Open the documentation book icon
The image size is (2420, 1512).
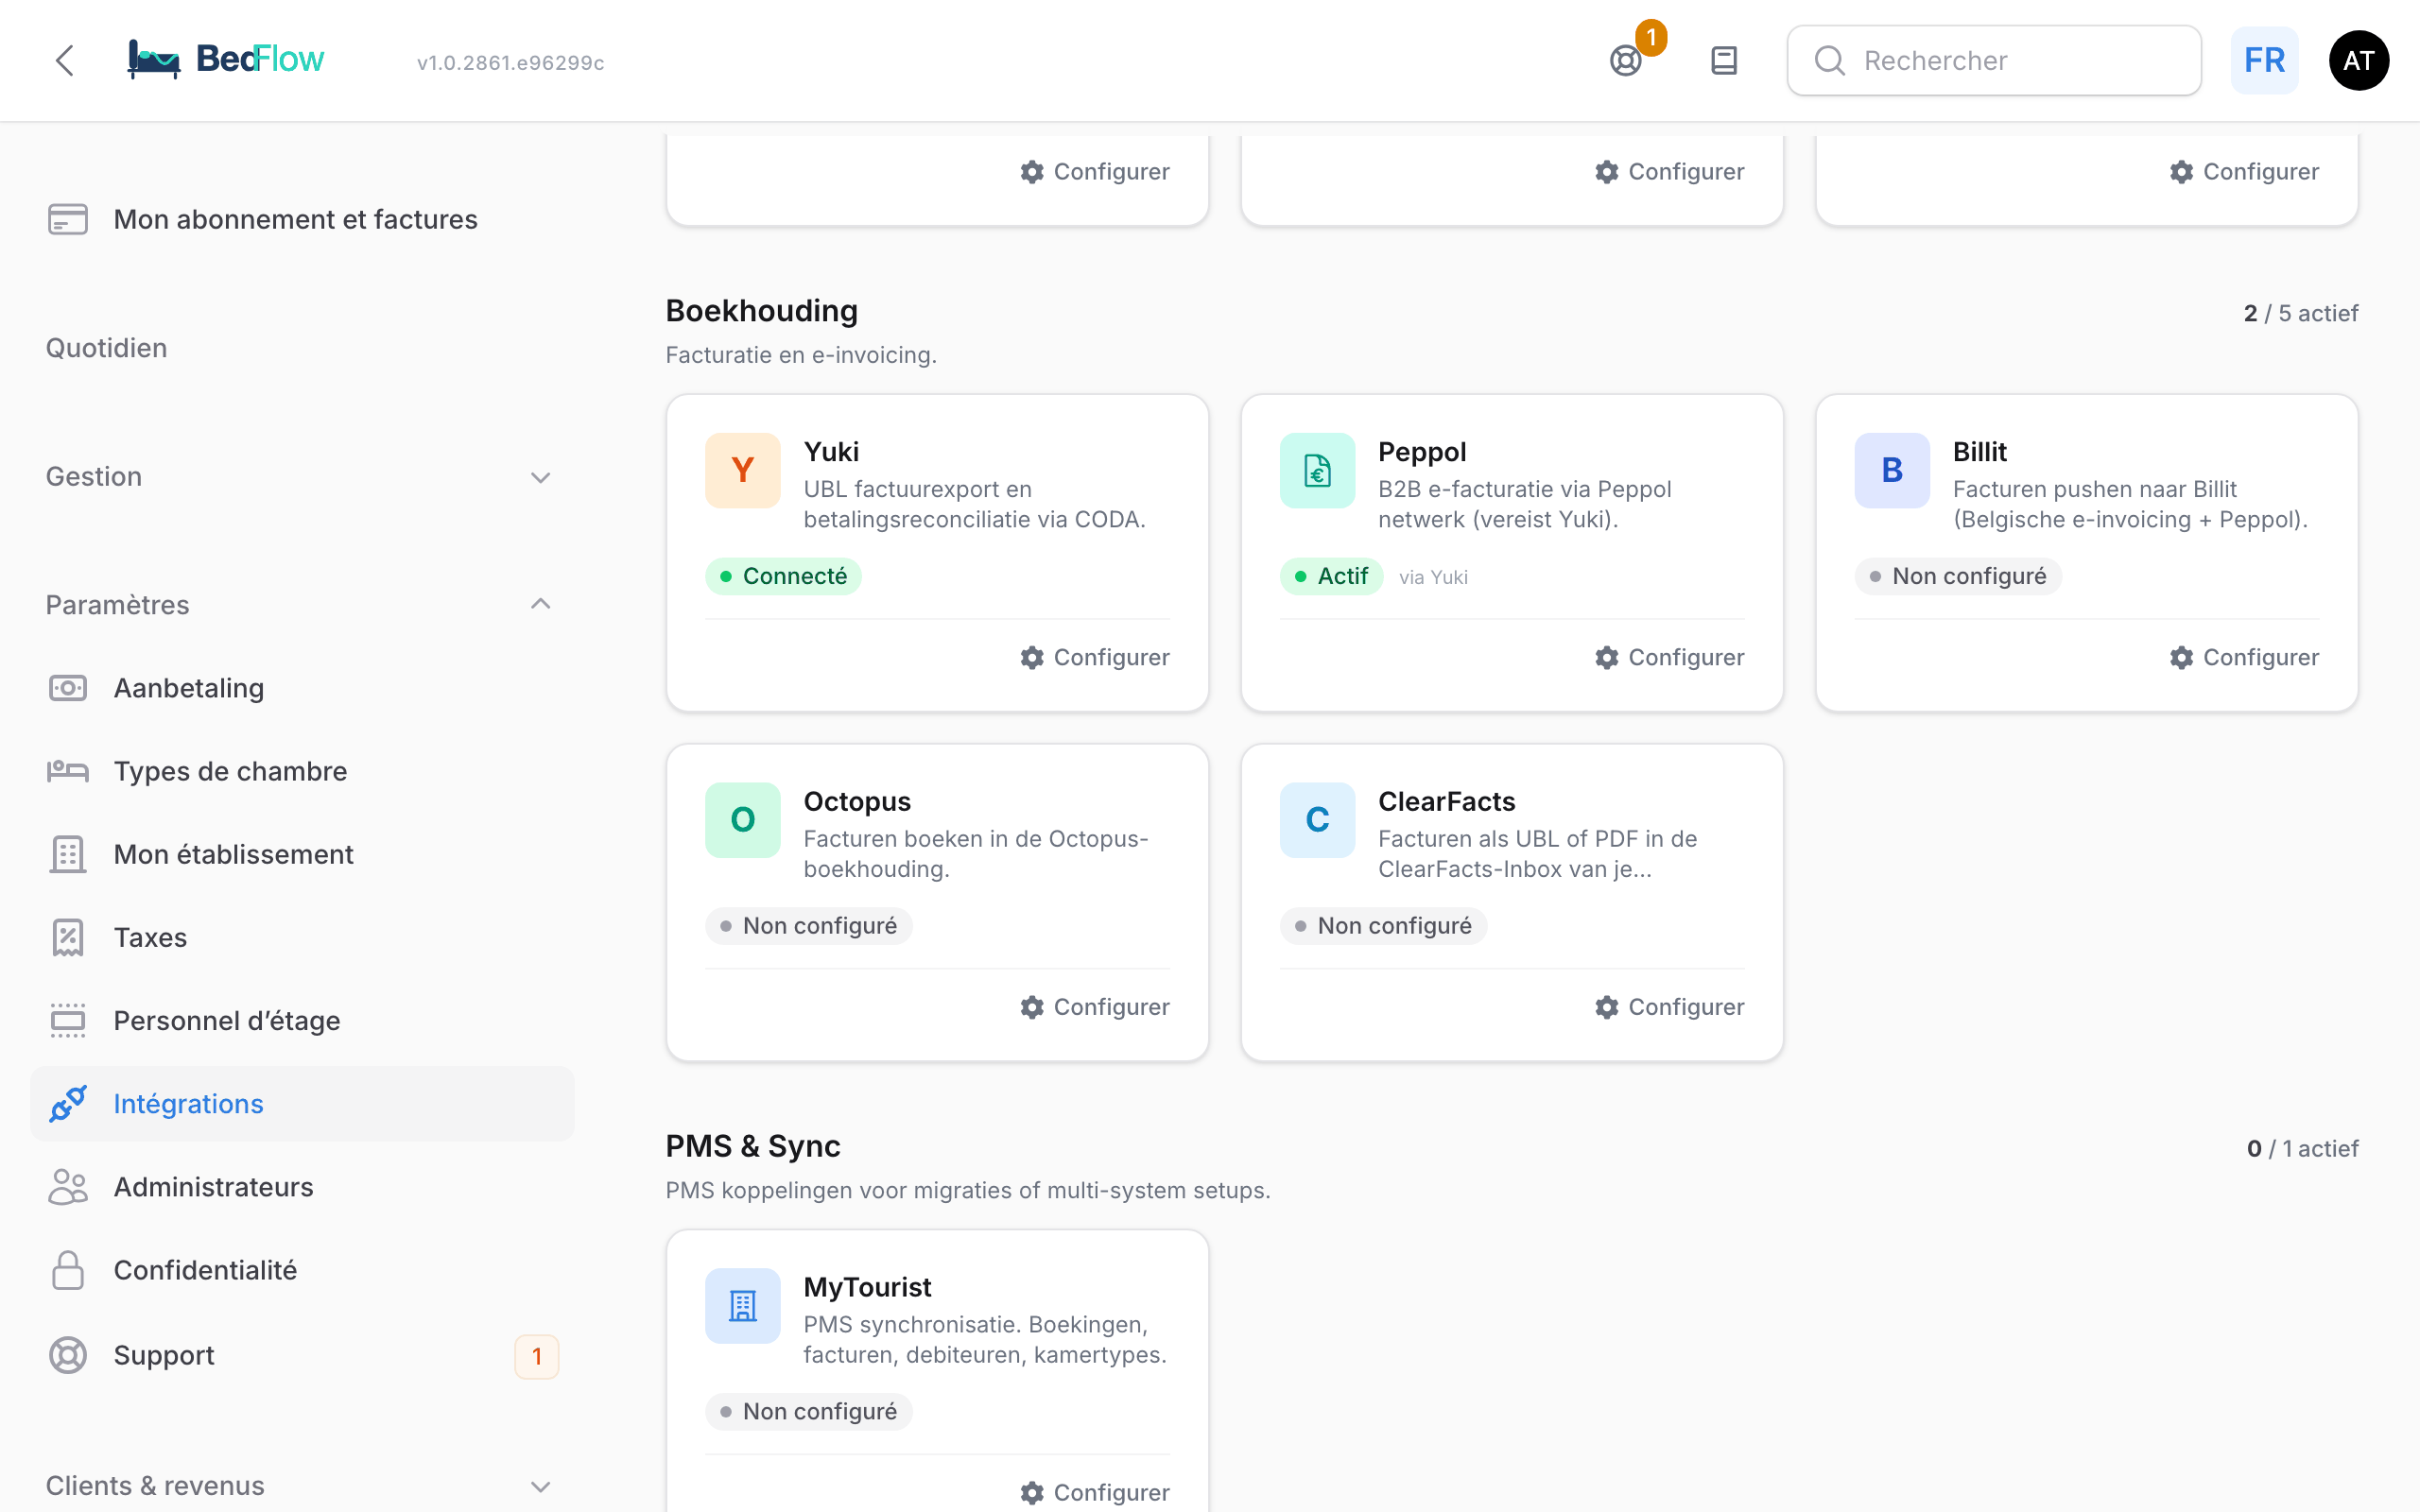[x=1724, y=61]
